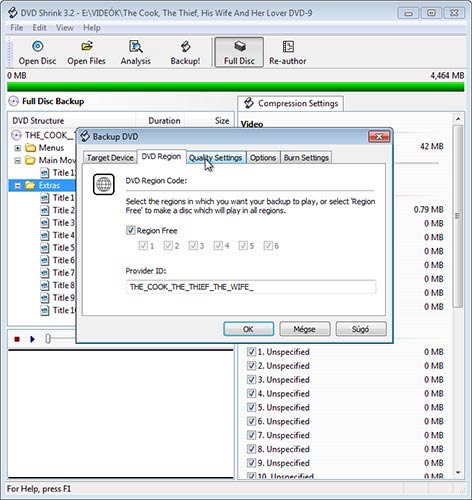Collapse the Main Movie tree node
This screenshot has width=472, height=500.
pos(18,161)
